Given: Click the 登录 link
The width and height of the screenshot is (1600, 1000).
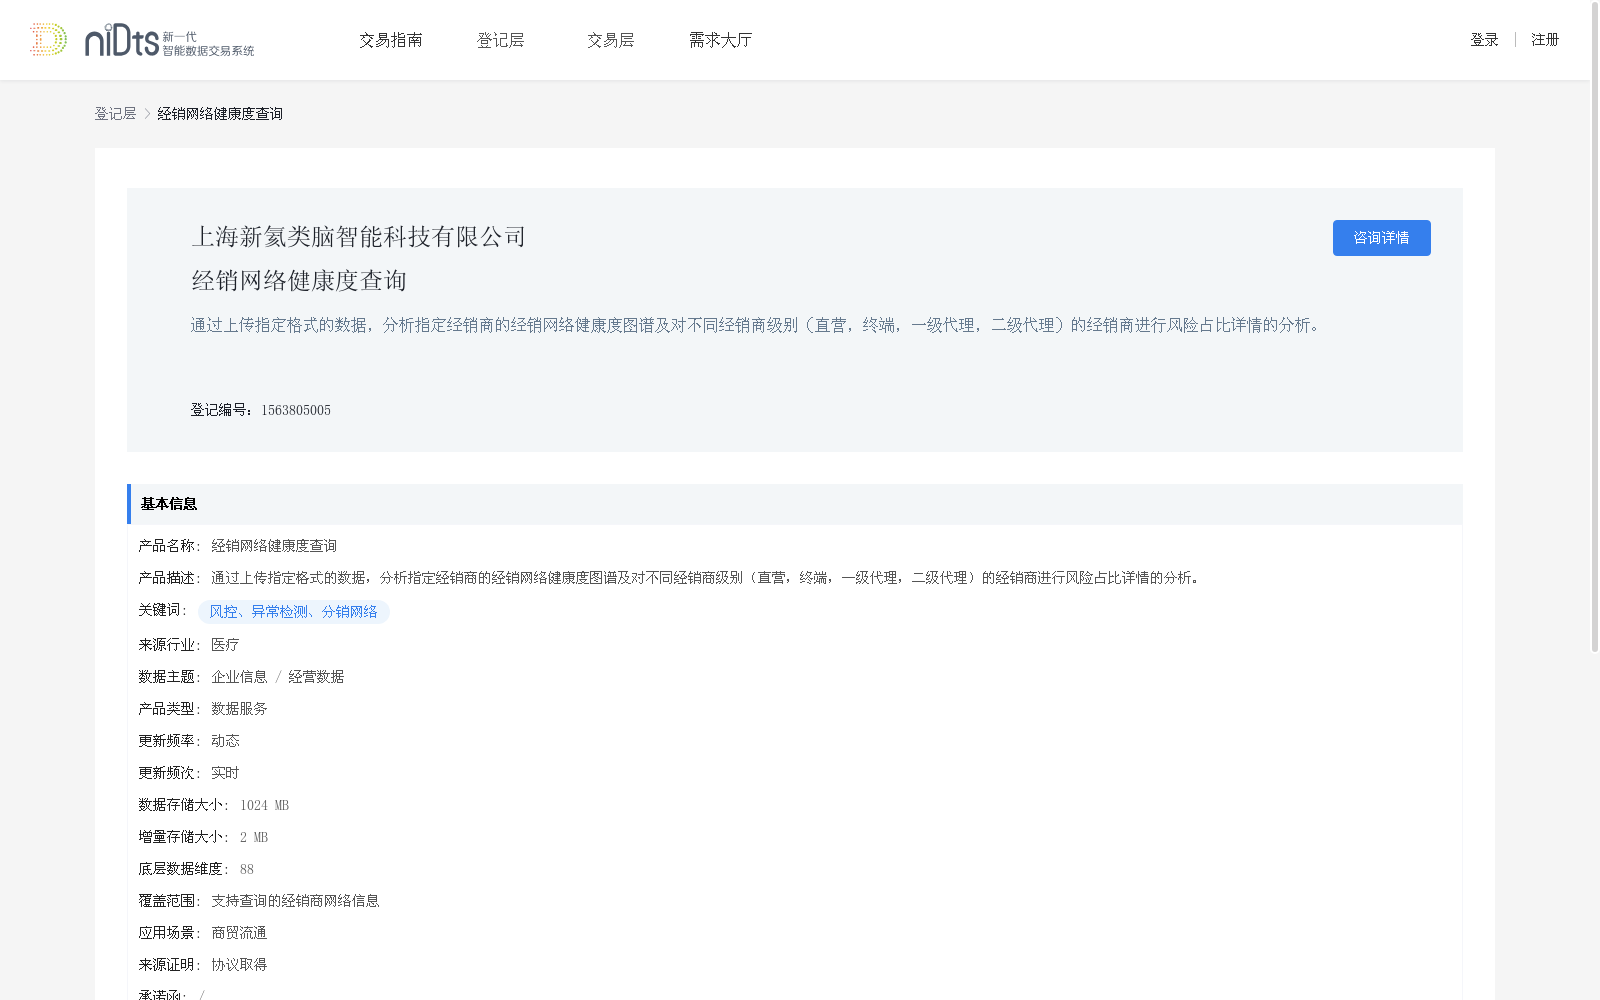Looking at the screenshot, I should (1484, 40).
